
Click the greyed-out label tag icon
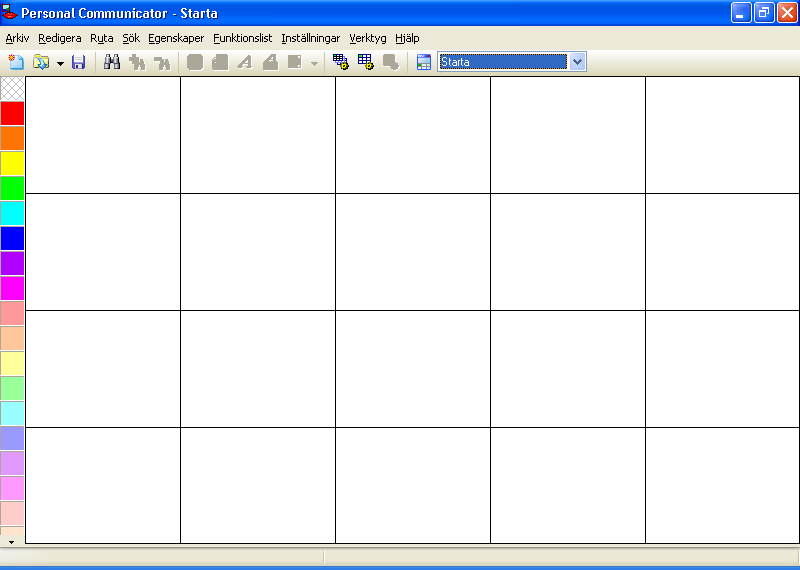pyautogui.click(x=270, y=62)
